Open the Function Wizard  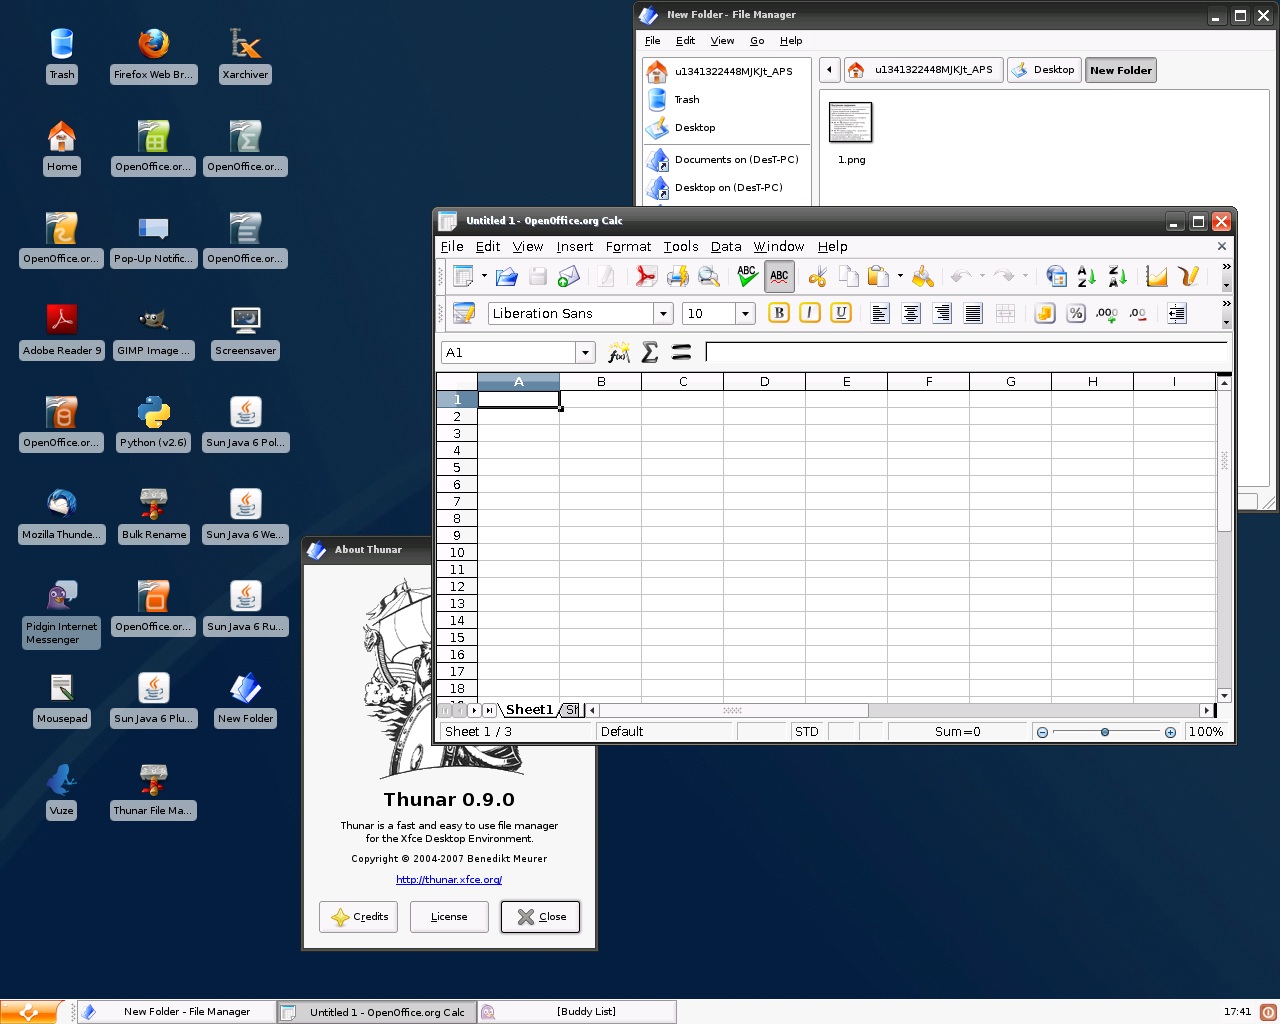point(619,352)
